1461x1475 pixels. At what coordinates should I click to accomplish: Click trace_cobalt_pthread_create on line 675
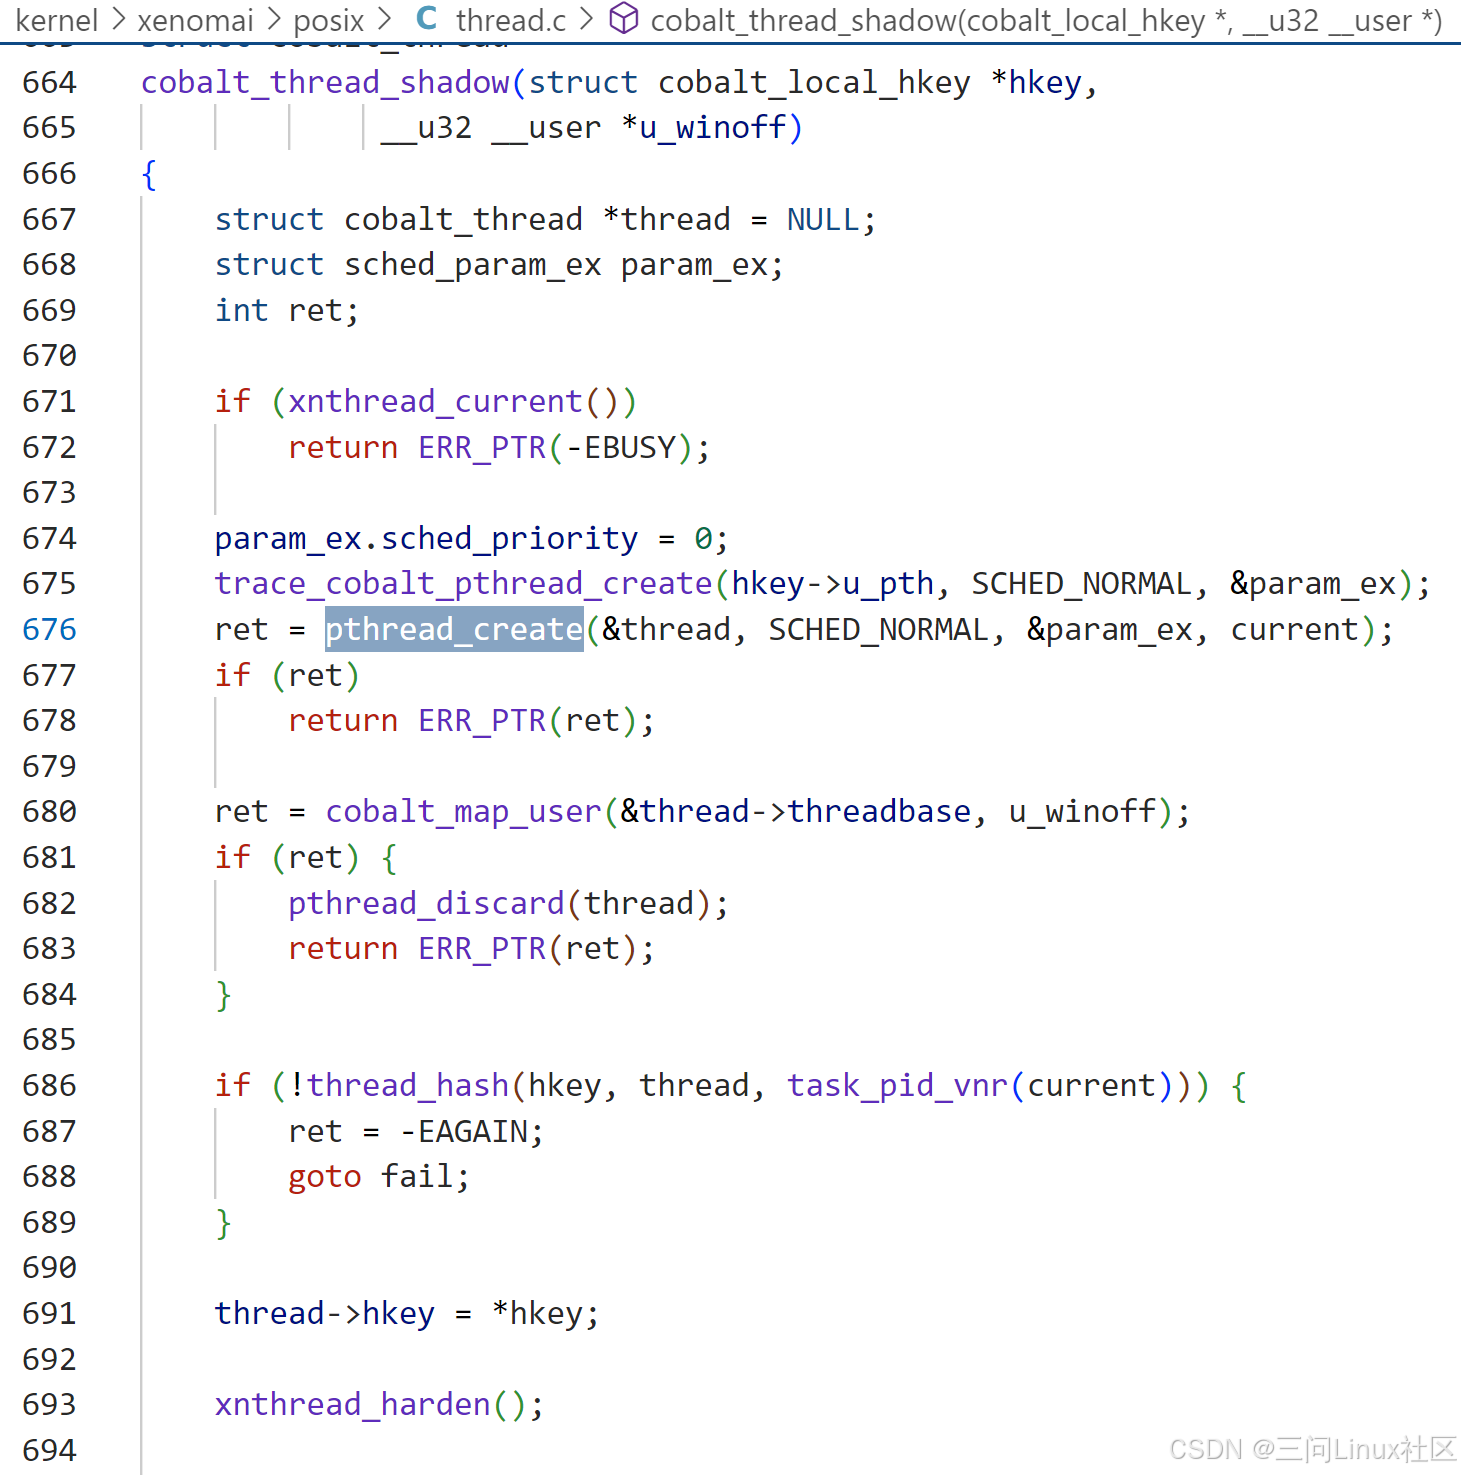coord(464,583)
